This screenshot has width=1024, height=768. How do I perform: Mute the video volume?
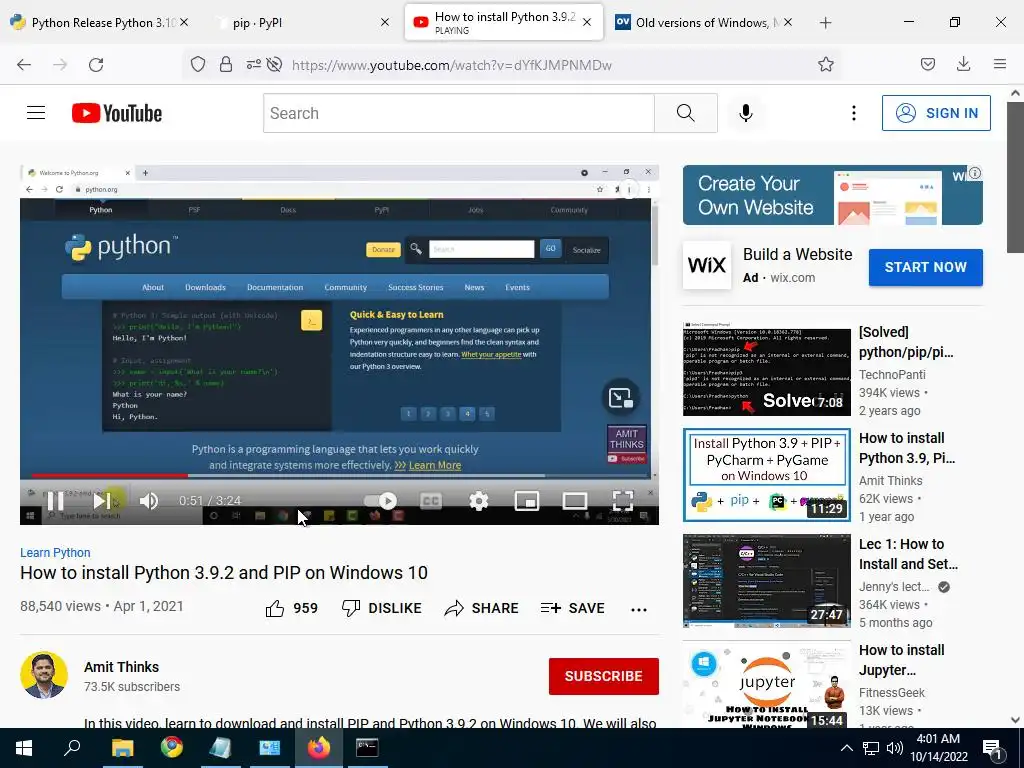point(149,501)
